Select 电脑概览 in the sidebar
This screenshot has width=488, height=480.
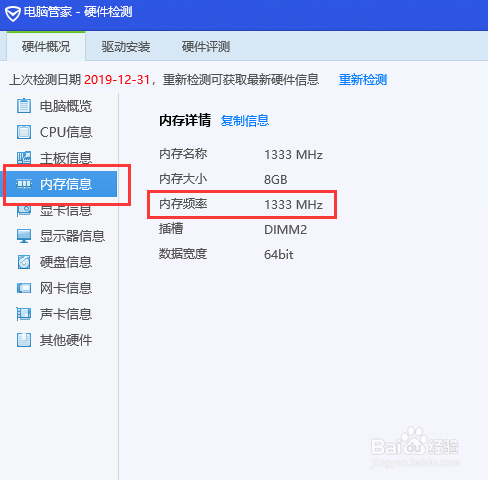59,106
